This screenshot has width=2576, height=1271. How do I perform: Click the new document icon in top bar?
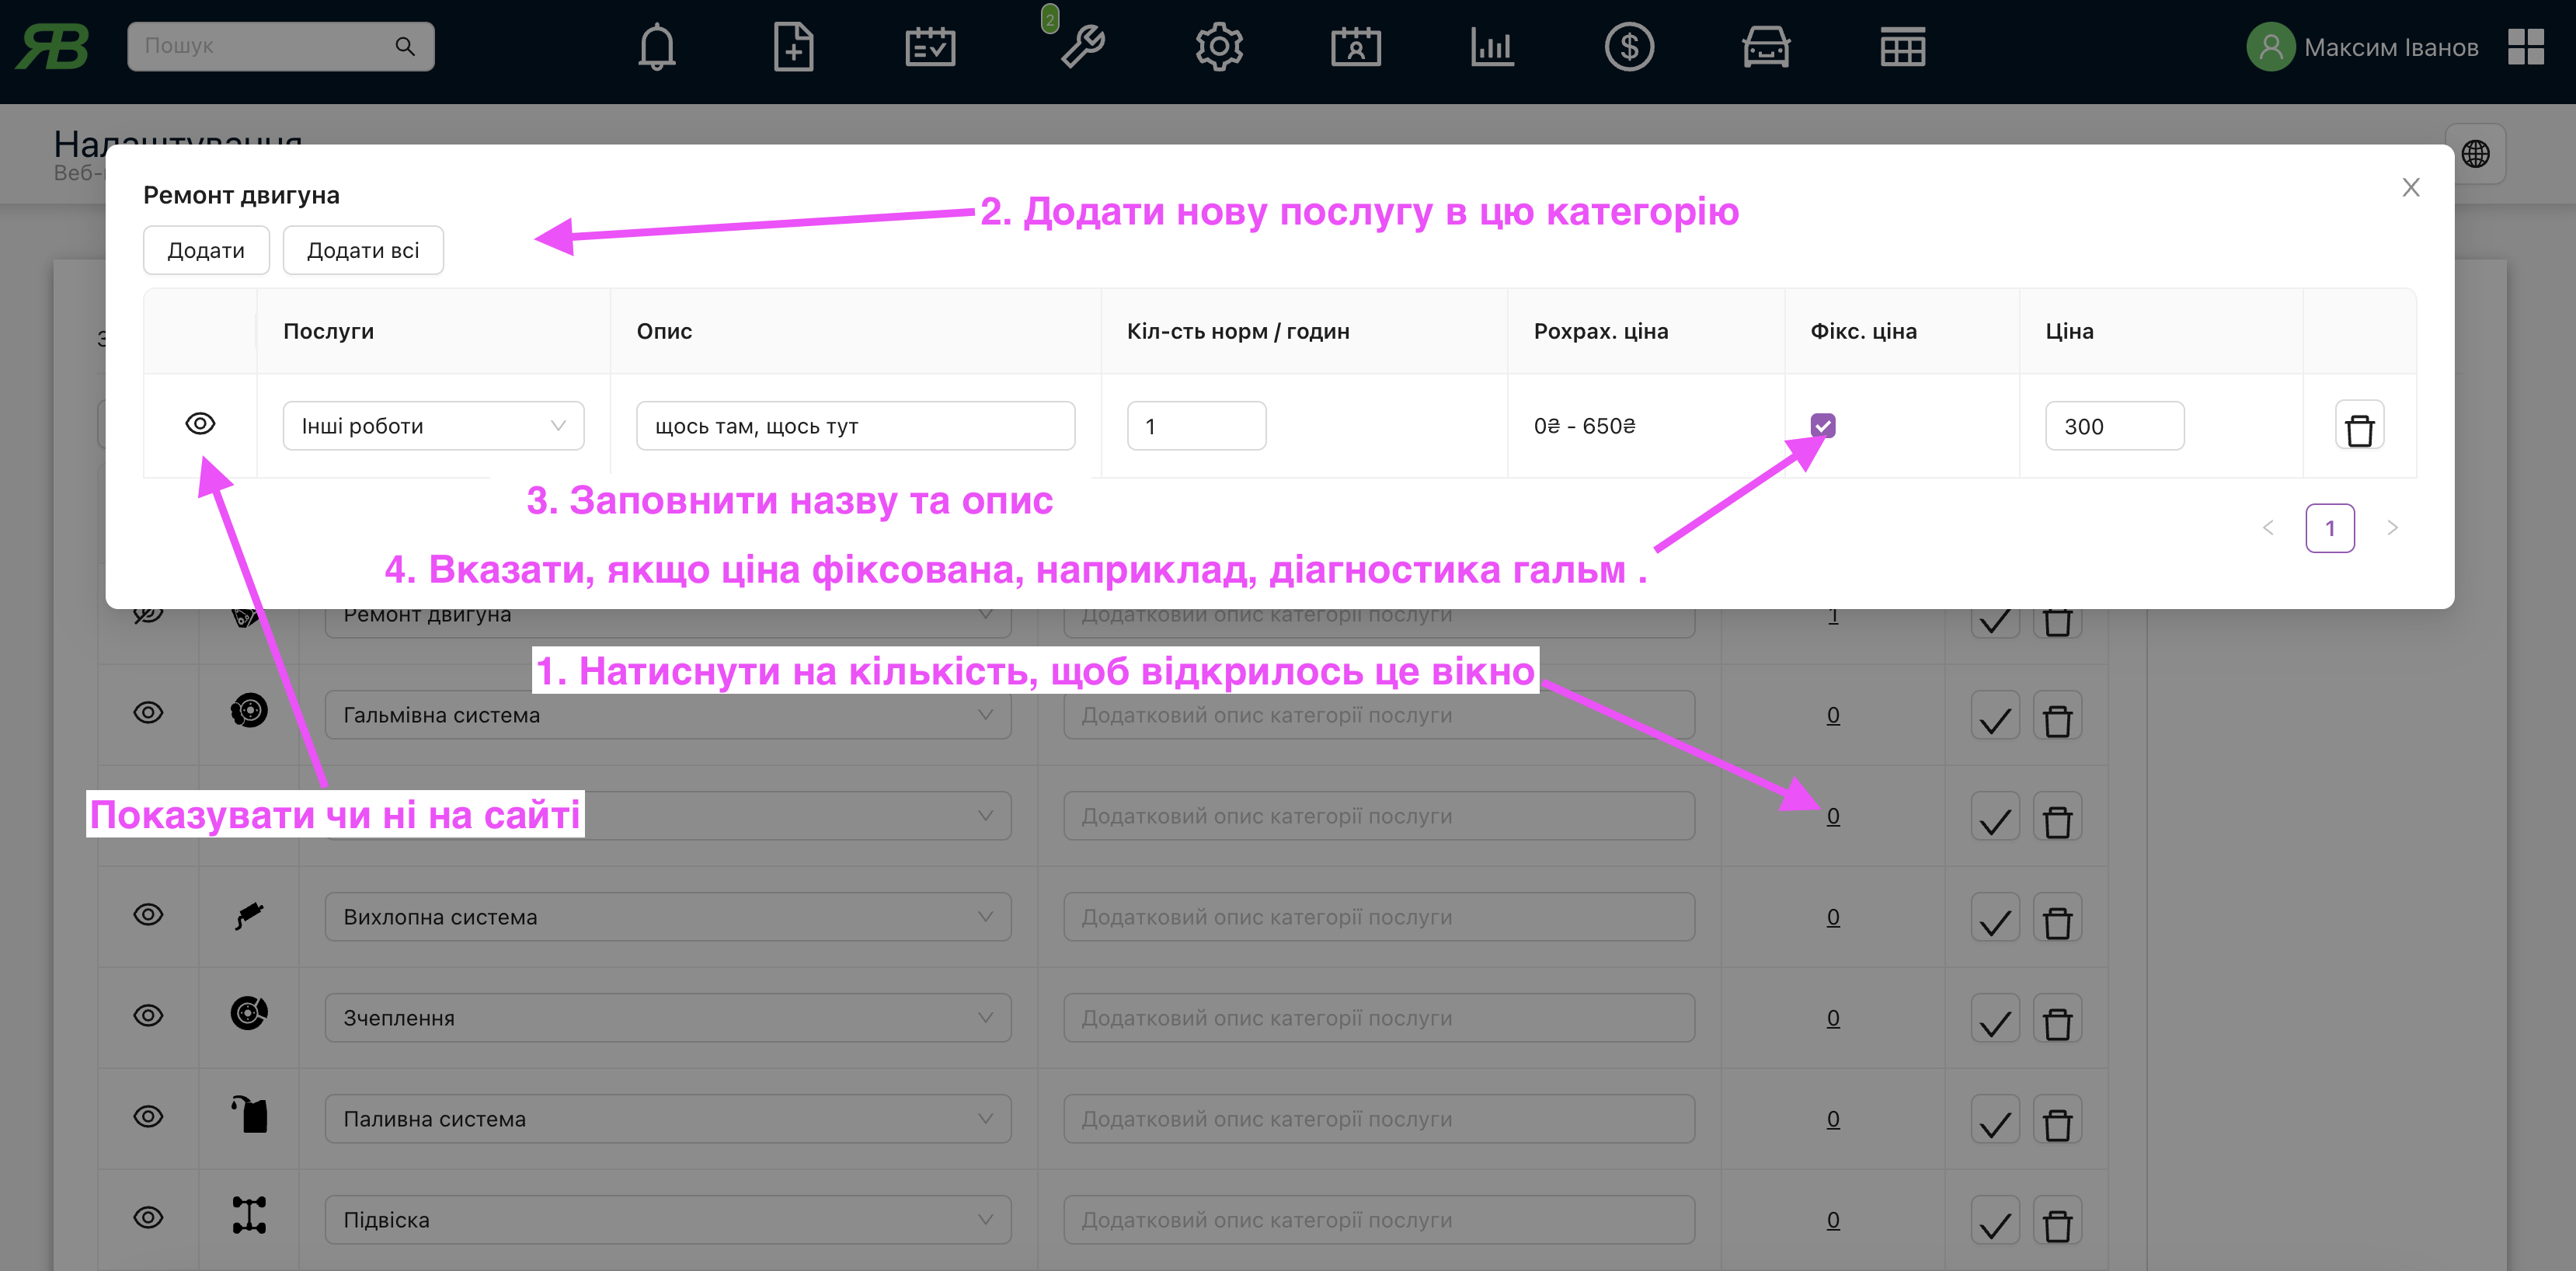793,47
